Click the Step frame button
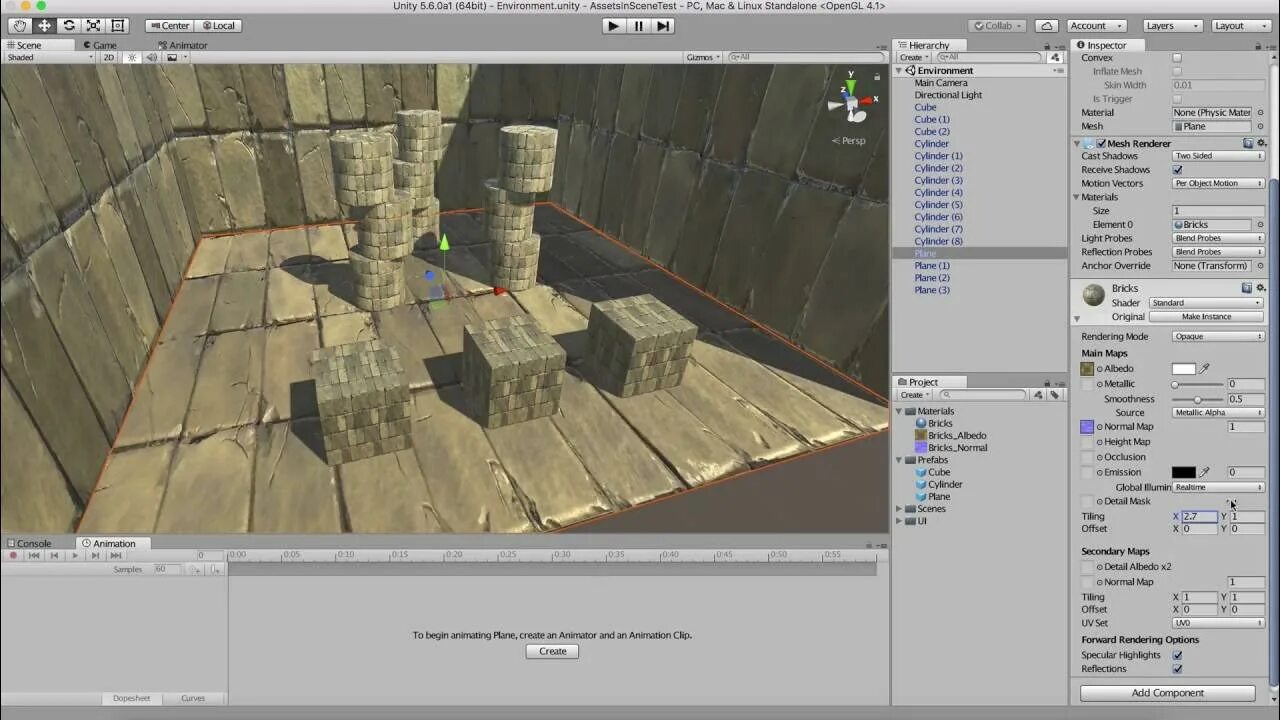Image resolution: width=1280 pixels, height=720 pixels. [663, 26]
